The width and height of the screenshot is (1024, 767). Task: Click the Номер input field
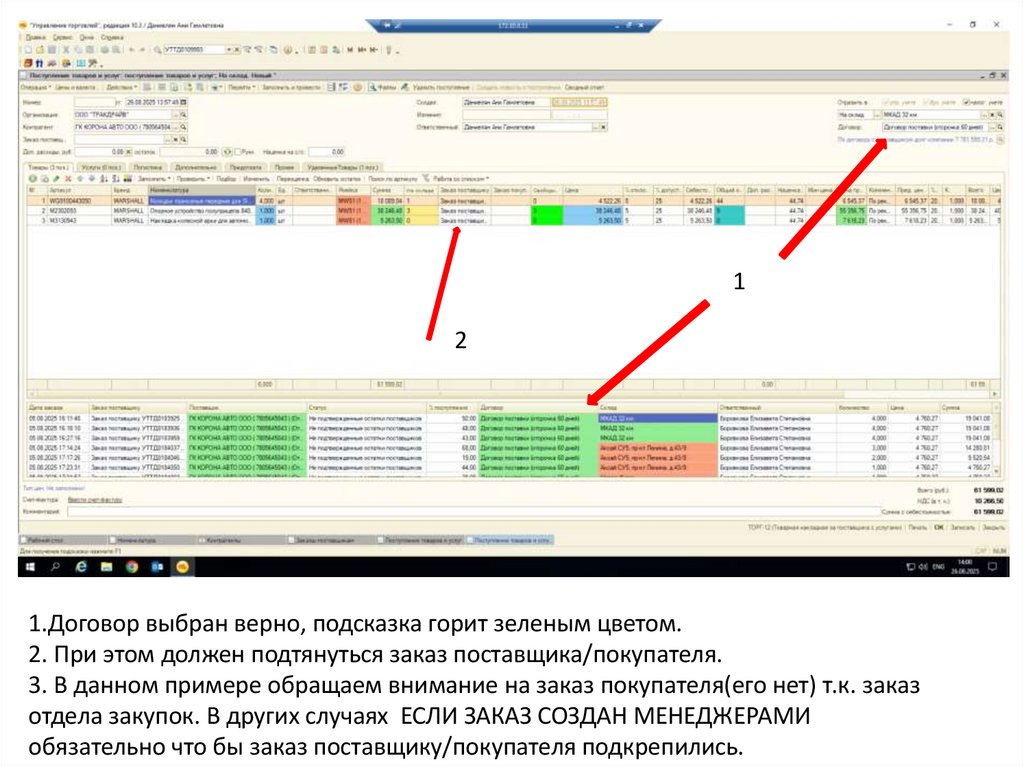pos(94,103)
